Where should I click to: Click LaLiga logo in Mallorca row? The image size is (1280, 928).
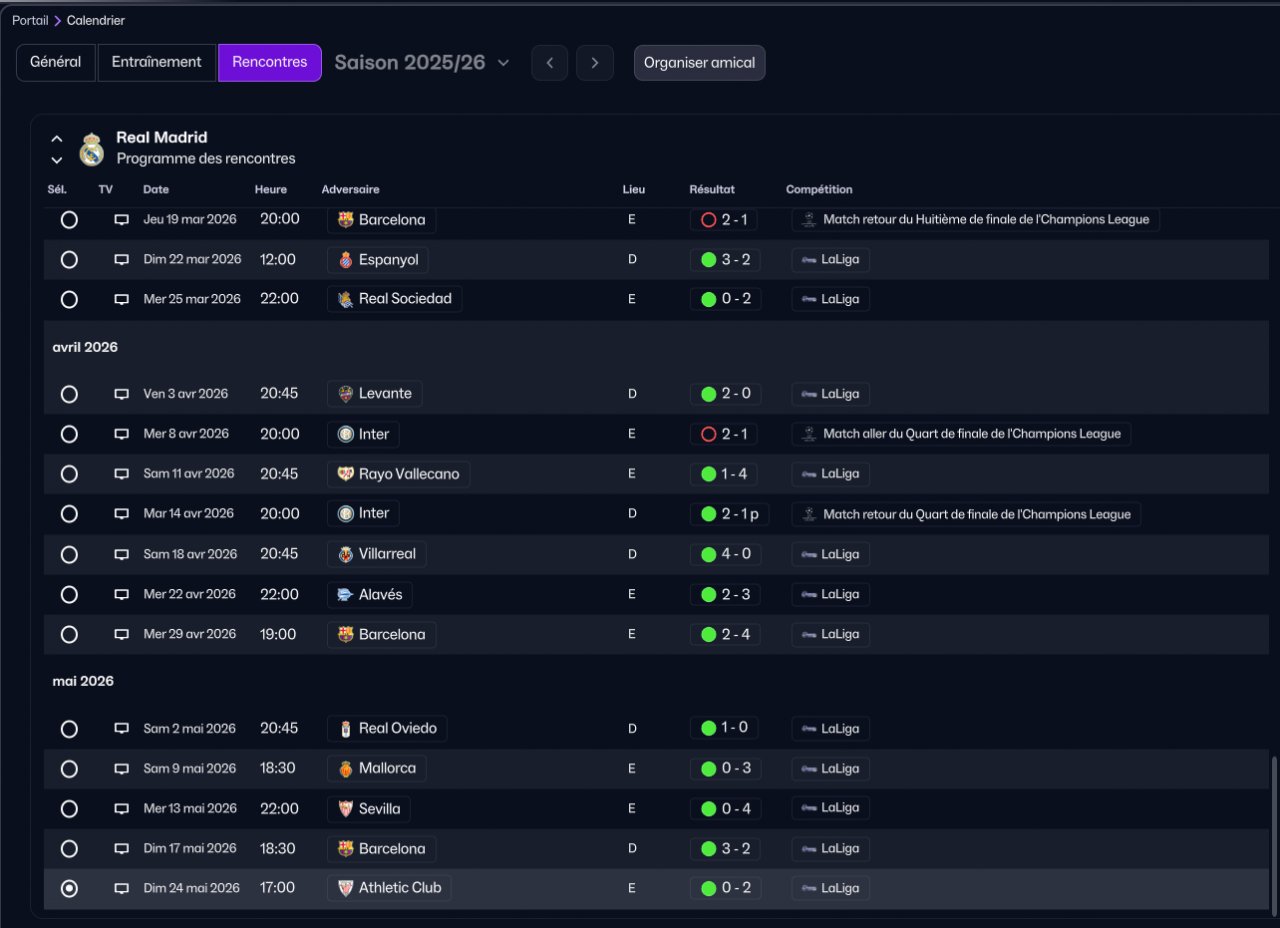tap(808, 769)
